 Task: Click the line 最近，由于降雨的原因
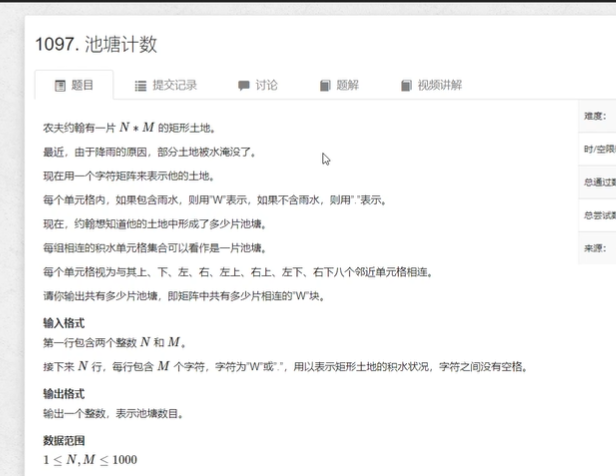[x=149, y=152]
